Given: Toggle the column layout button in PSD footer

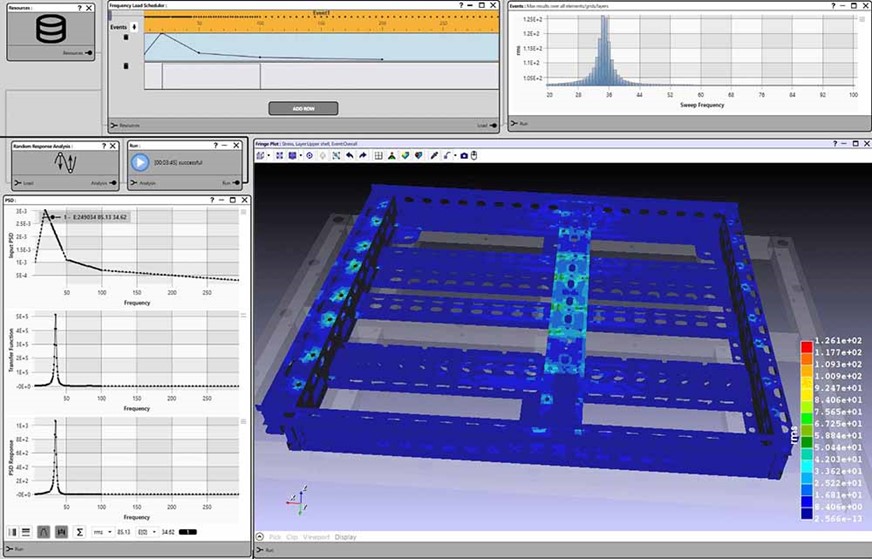Looking at the screenshot, I should [x=13, y=532].
